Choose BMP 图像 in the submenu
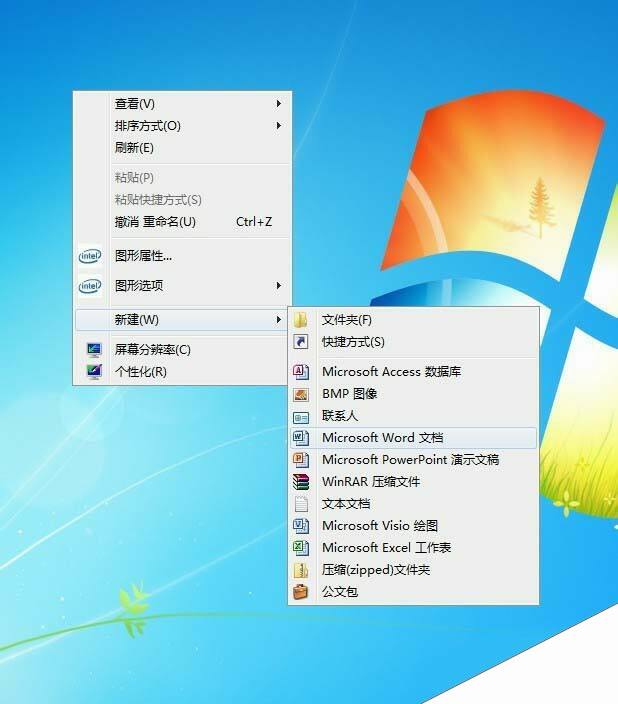The image size is (618, 704). [413, 394]
